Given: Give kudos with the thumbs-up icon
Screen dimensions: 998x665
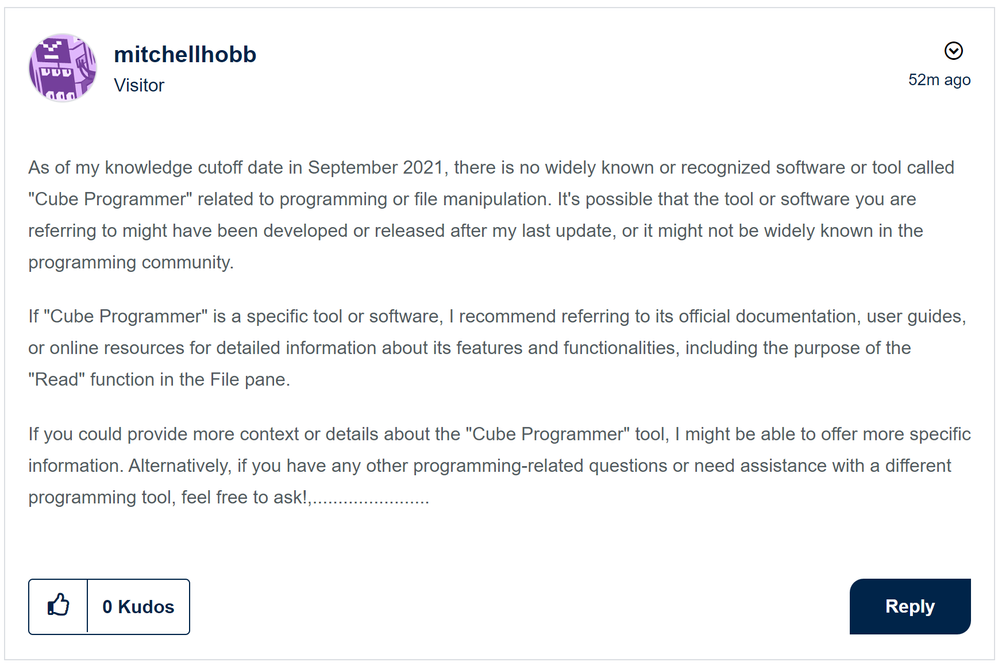Looking at the screenshot, I should [x=58, y=606].
